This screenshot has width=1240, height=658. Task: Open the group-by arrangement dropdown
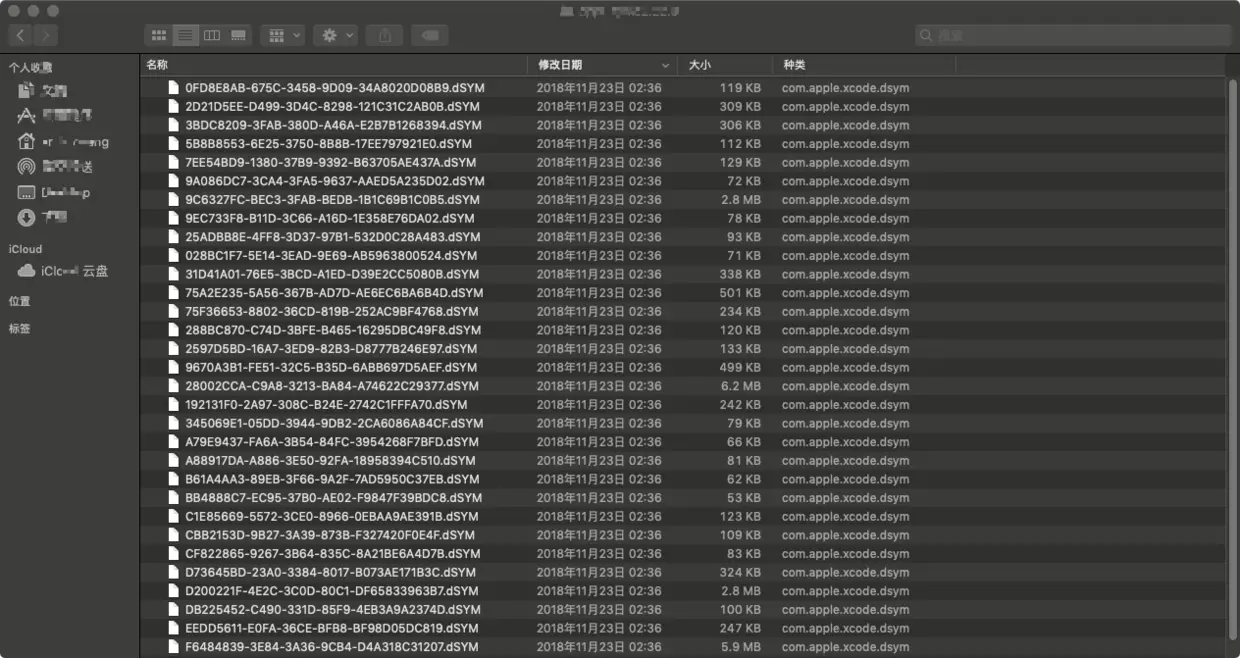283,35
